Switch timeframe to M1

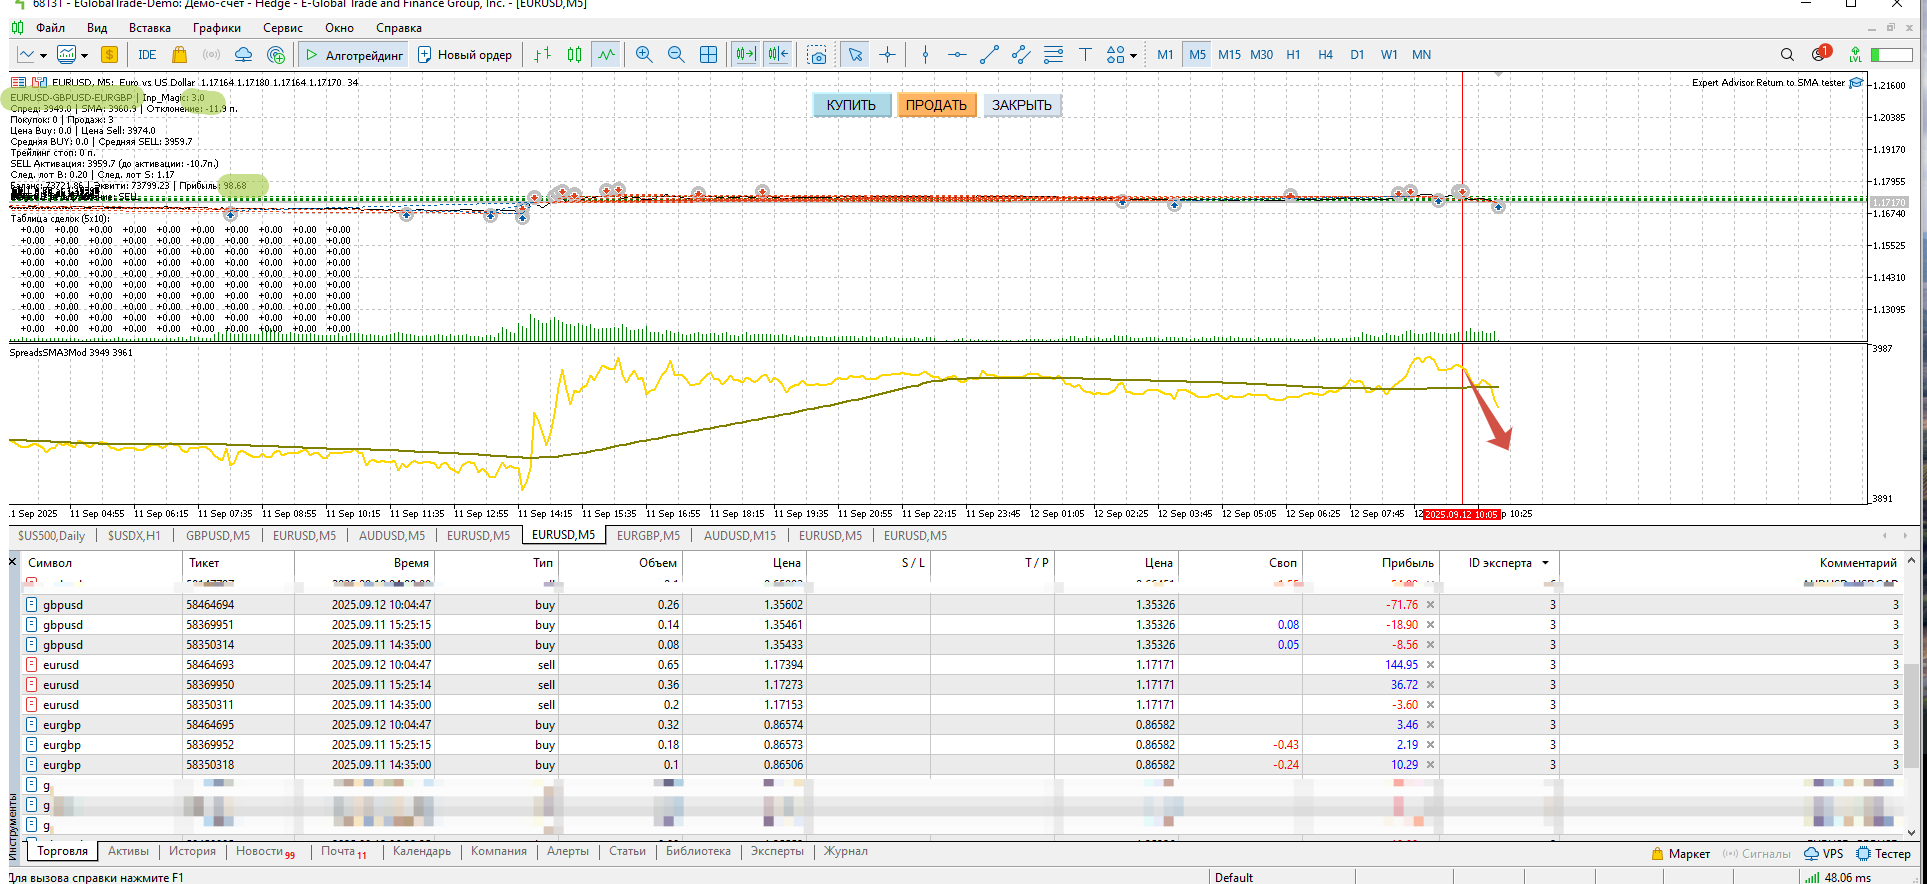tap(1165, 55)
